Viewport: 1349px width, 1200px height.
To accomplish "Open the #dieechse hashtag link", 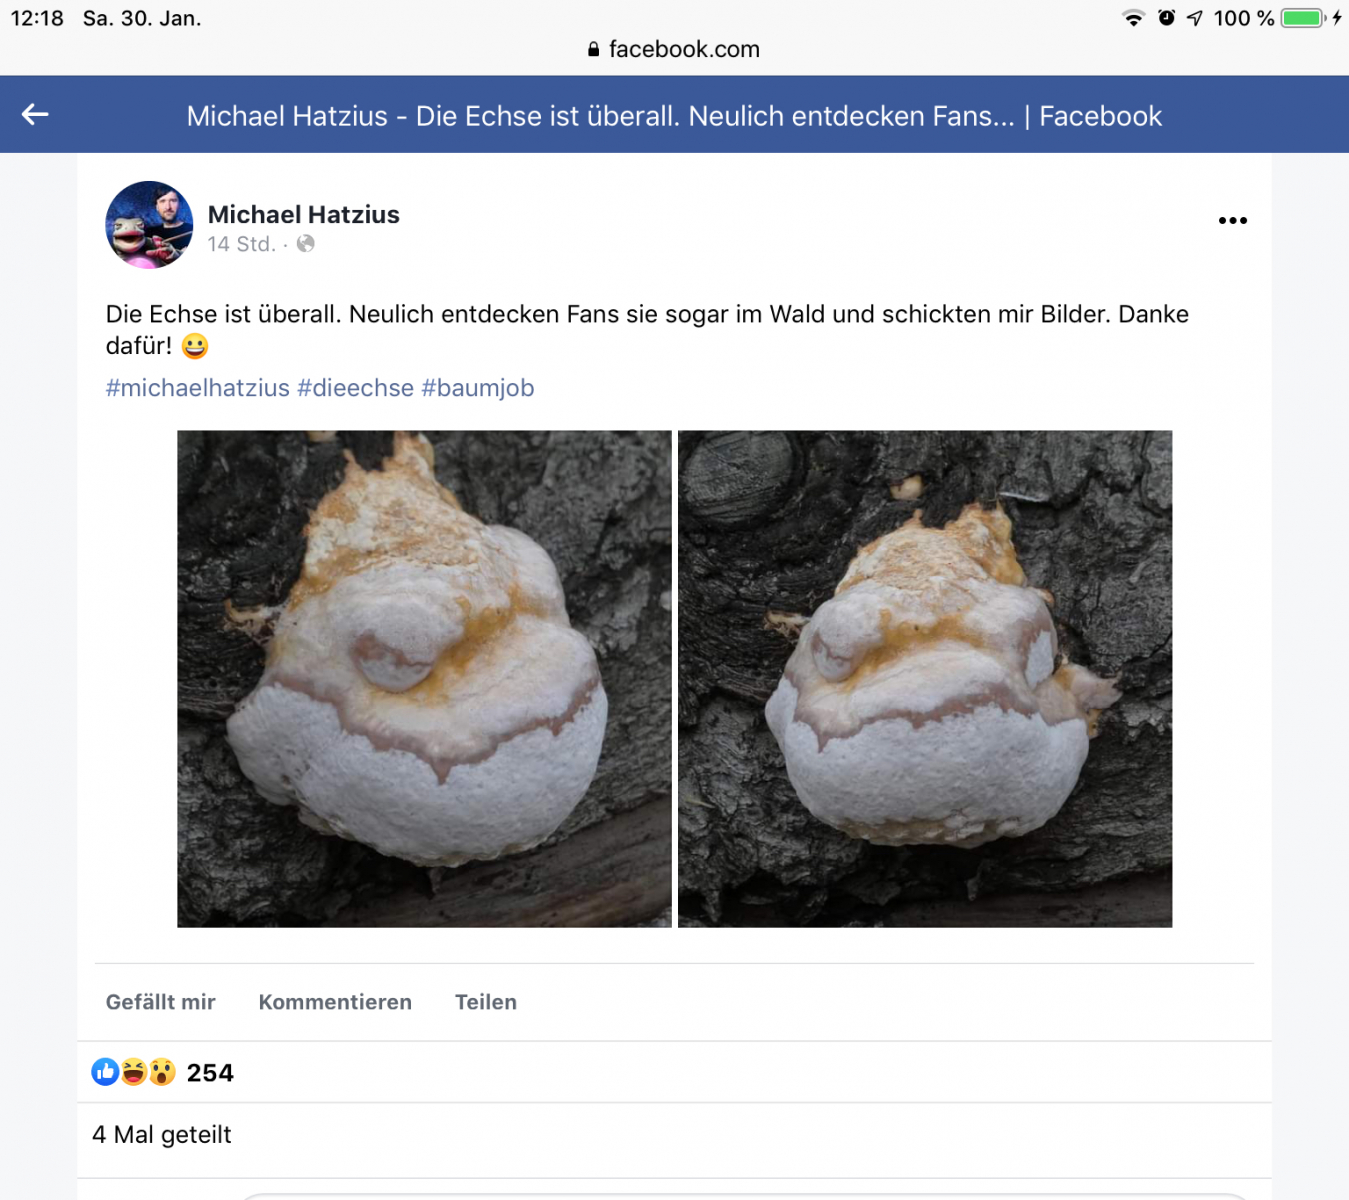I will [x=355, y=388].
